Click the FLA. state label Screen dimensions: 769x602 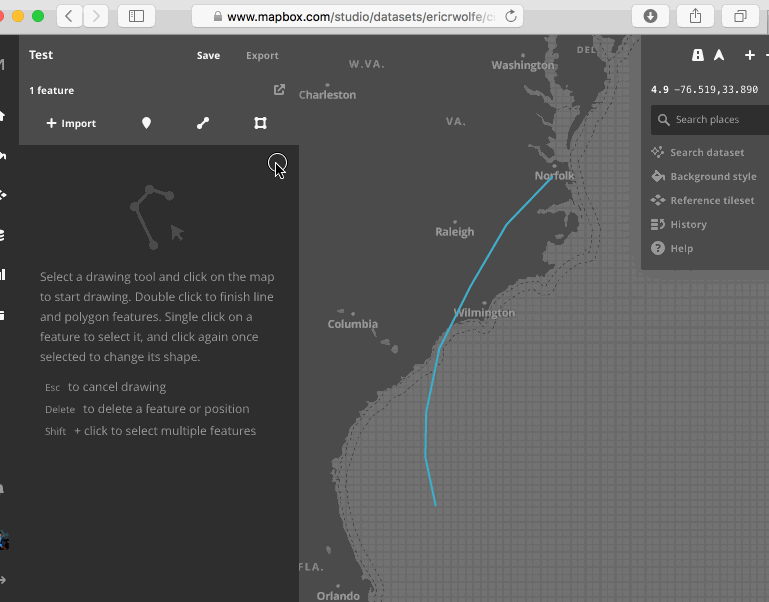(311, 567)
